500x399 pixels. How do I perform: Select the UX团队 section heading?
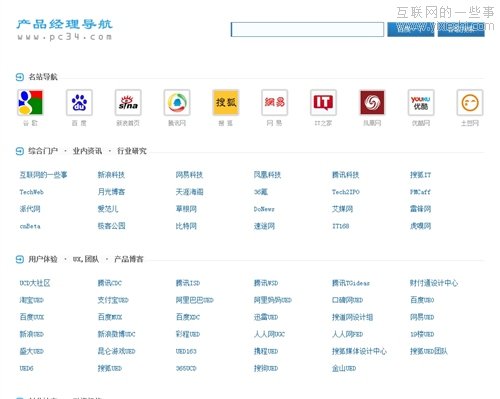[x=86, y=259]
